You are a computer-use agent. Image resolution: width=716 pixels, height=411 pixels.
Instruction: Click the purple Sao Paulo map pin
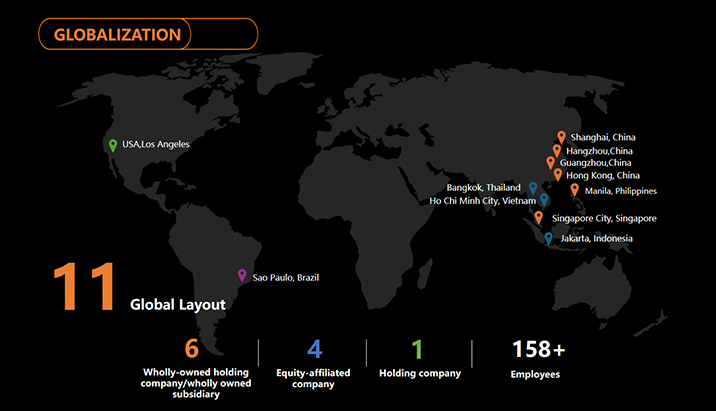click(242, 275)
